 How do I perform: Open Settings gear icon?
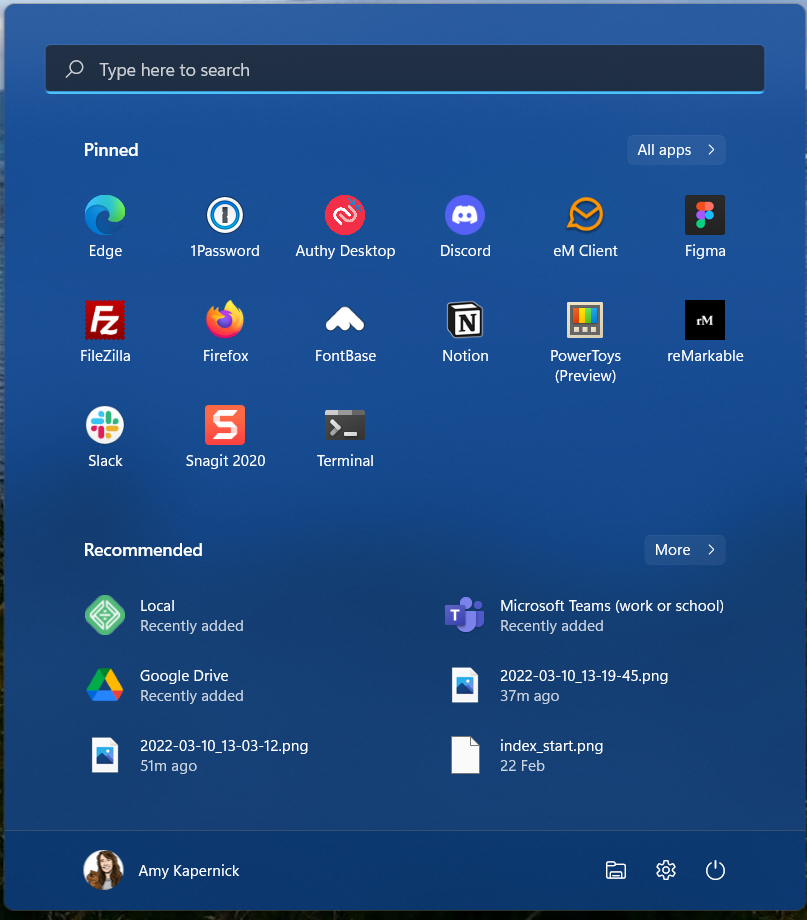[666, 870]
